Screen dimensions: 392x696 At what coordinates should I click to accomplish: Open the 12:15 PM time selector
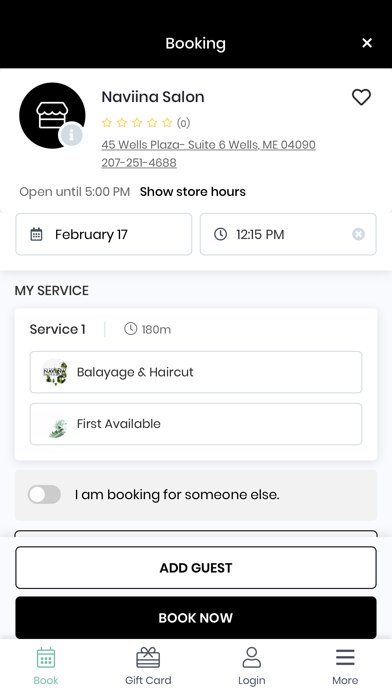288,234
